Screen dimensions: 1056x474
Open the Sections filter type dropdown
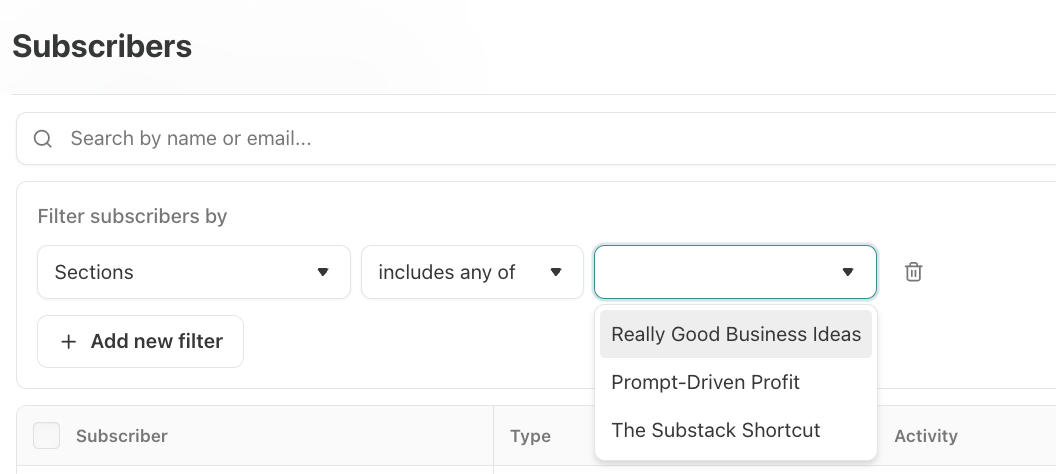point(193,272)
